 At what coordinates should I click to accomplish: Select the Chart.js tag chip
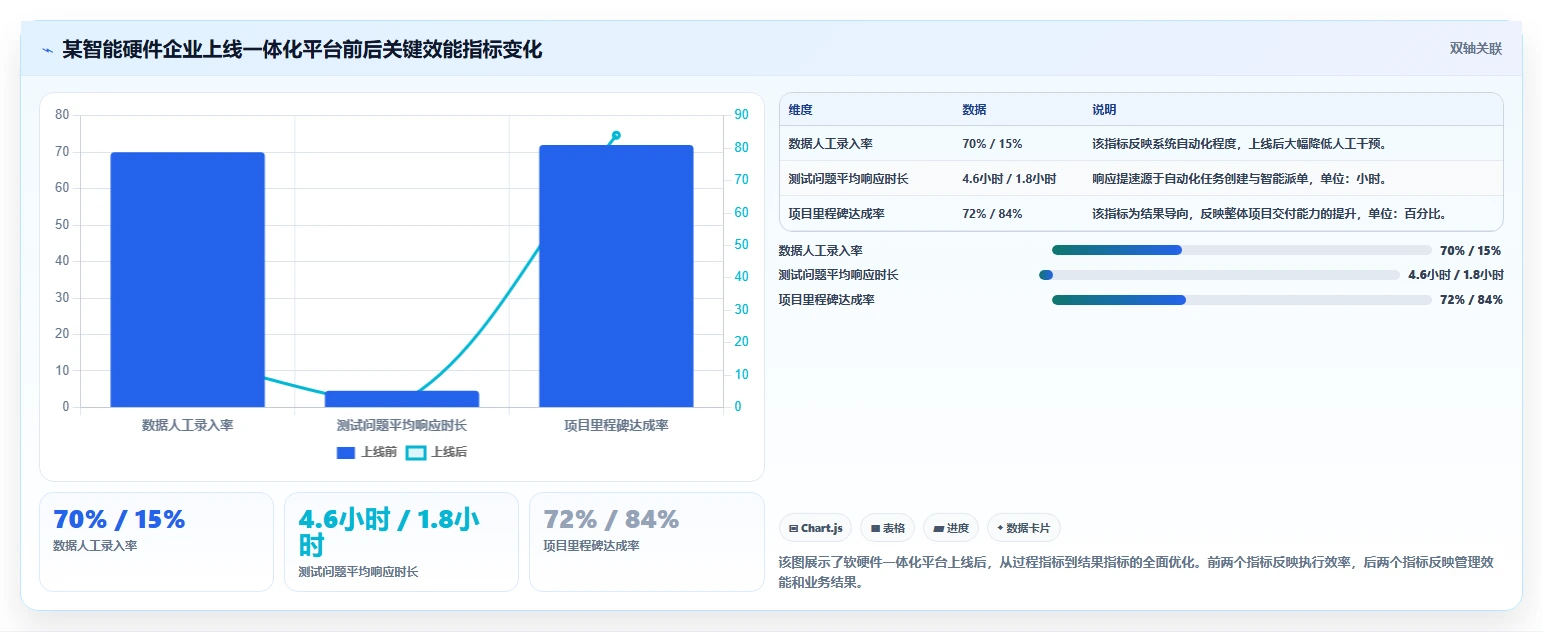[x=815, y=528]
